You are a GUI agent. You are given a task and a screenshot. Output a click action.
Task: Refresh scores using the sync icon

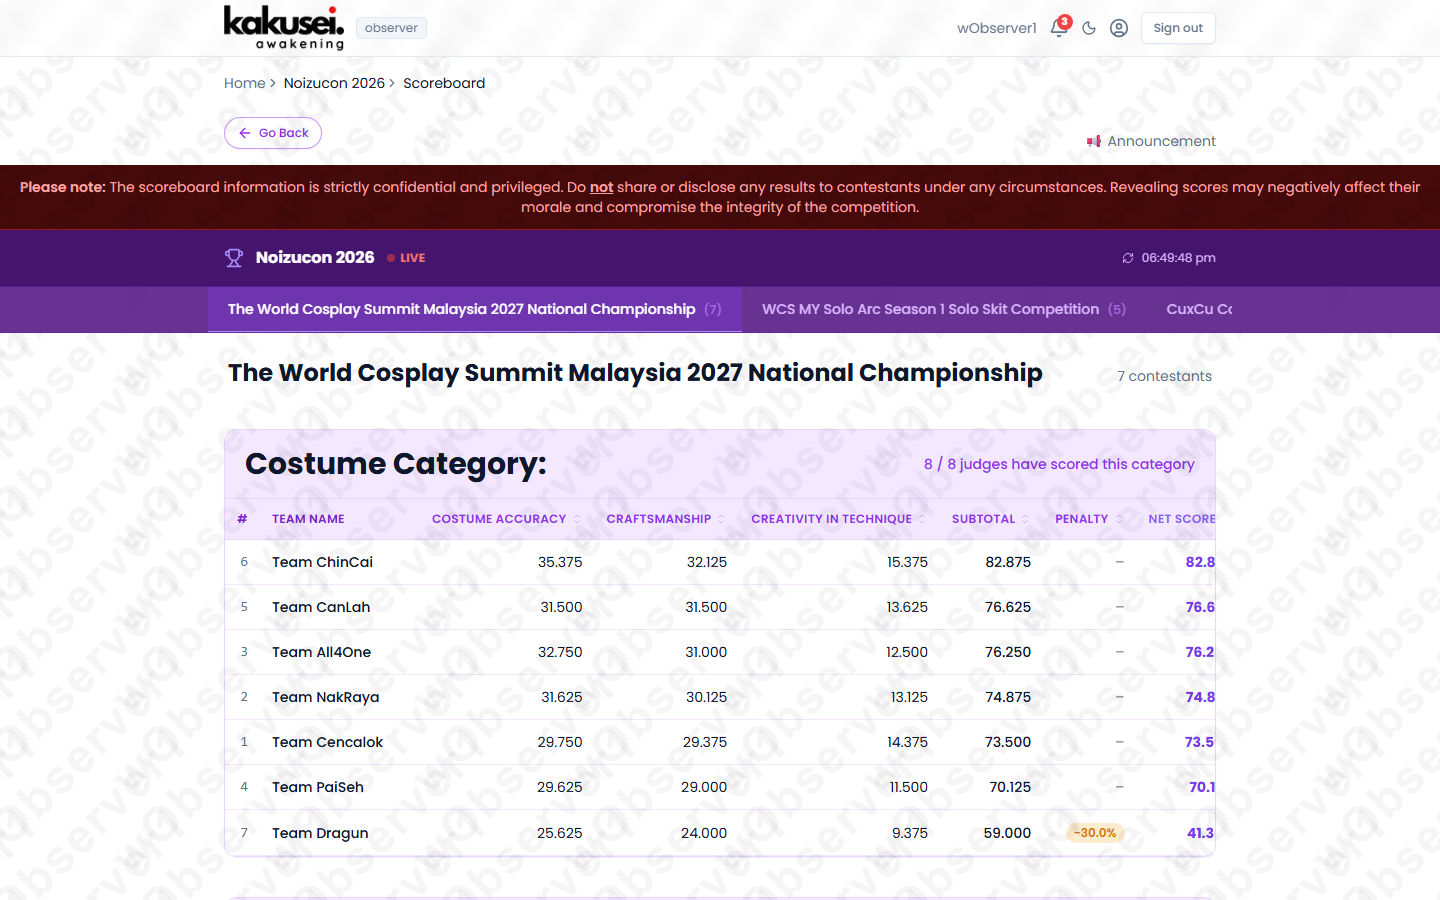[1128, 257]
